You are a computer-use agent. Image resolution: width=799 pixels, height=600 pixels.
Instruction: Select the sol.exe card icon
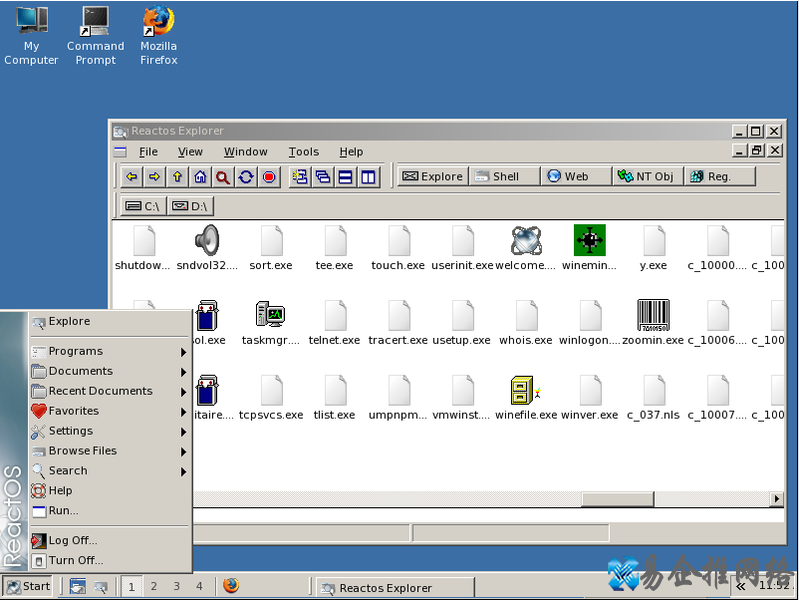[x=207, y=315]
